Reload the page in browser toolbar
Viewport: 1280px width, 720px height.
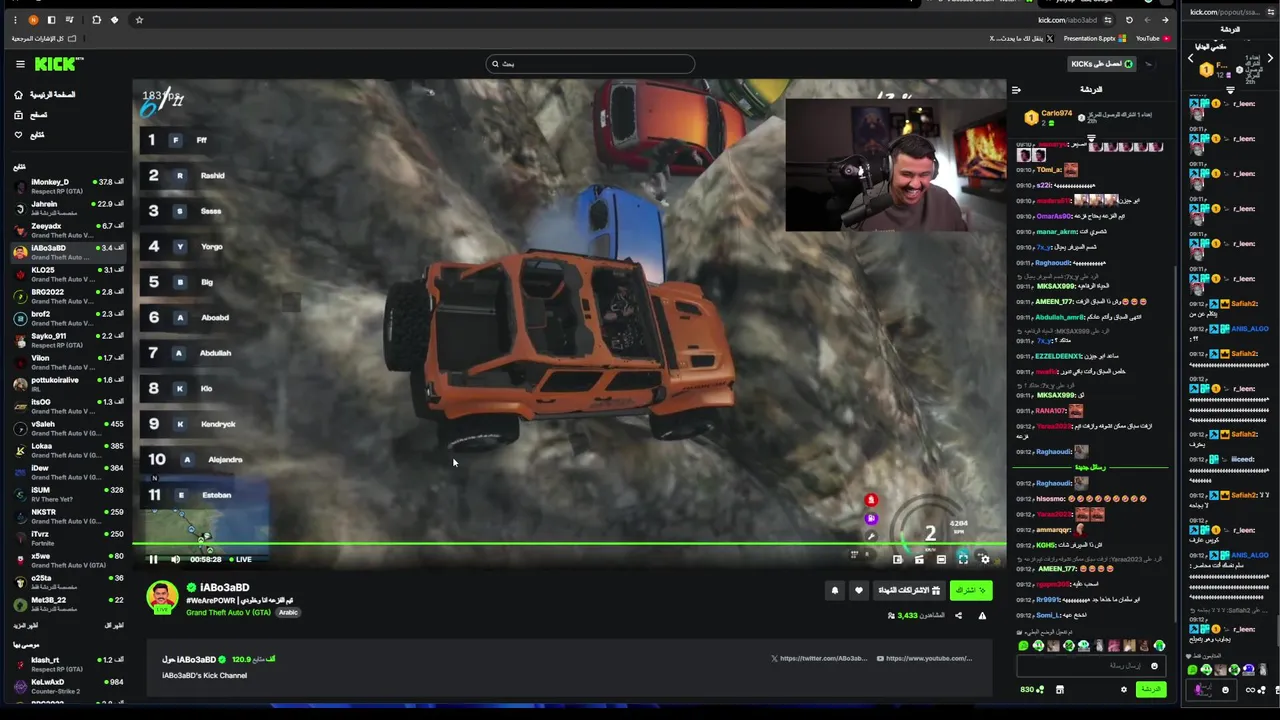tap(1129, 20)
